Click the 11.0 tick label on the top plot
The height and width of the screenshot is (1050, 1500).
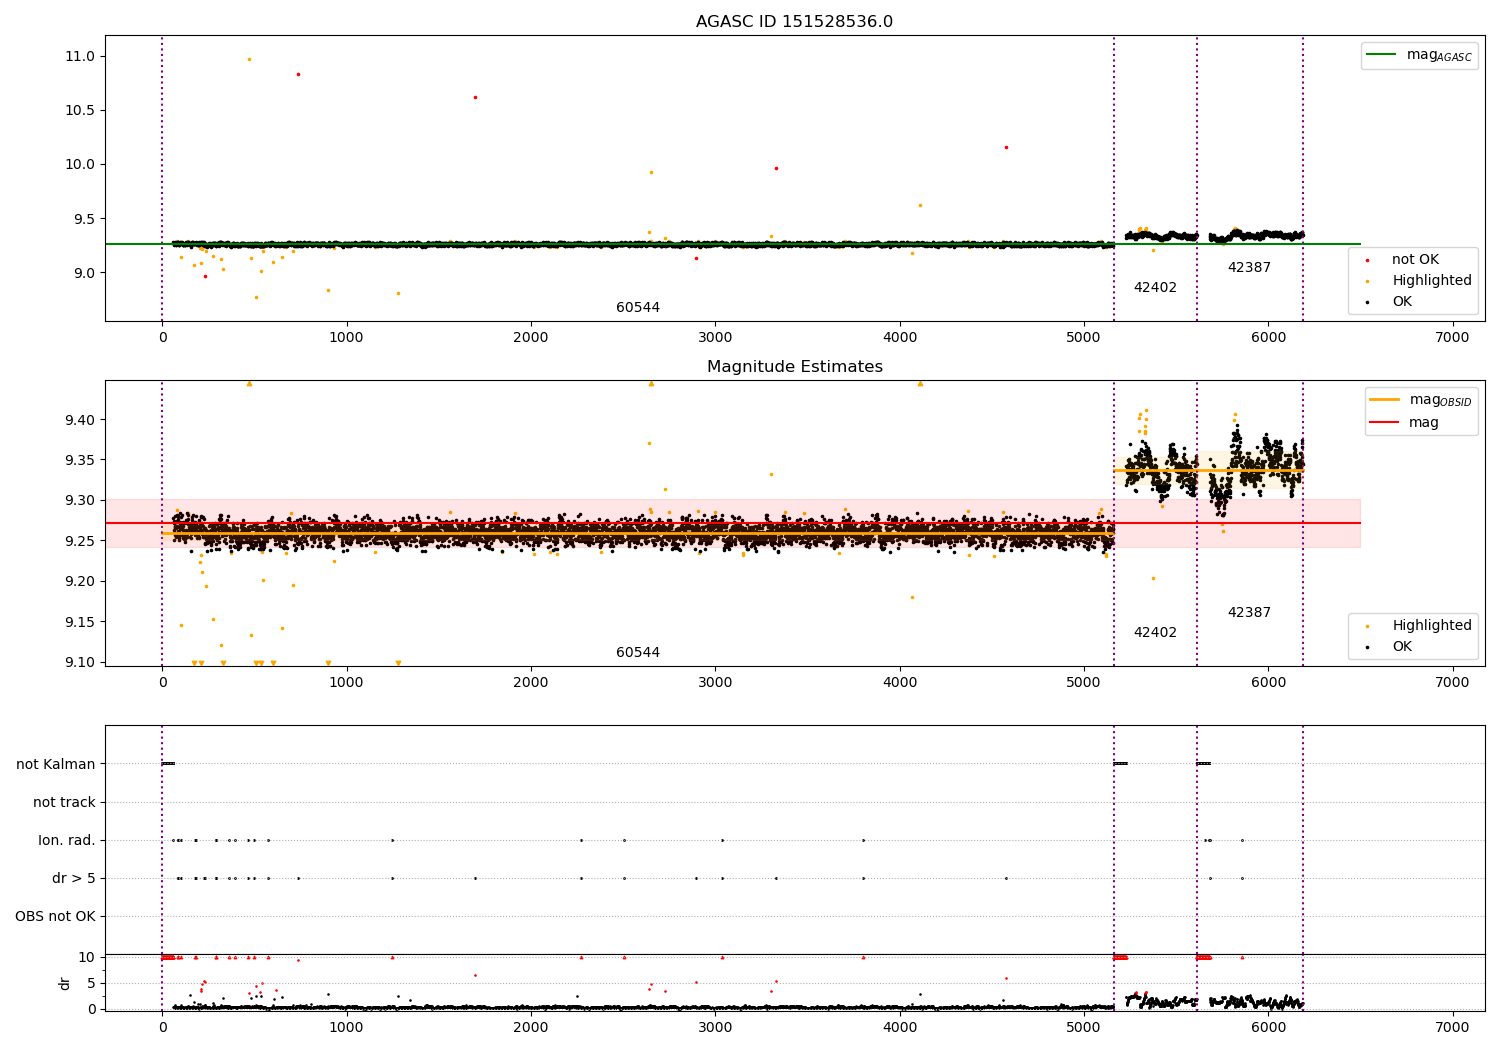pyautogui.click(x=80, y=57)
